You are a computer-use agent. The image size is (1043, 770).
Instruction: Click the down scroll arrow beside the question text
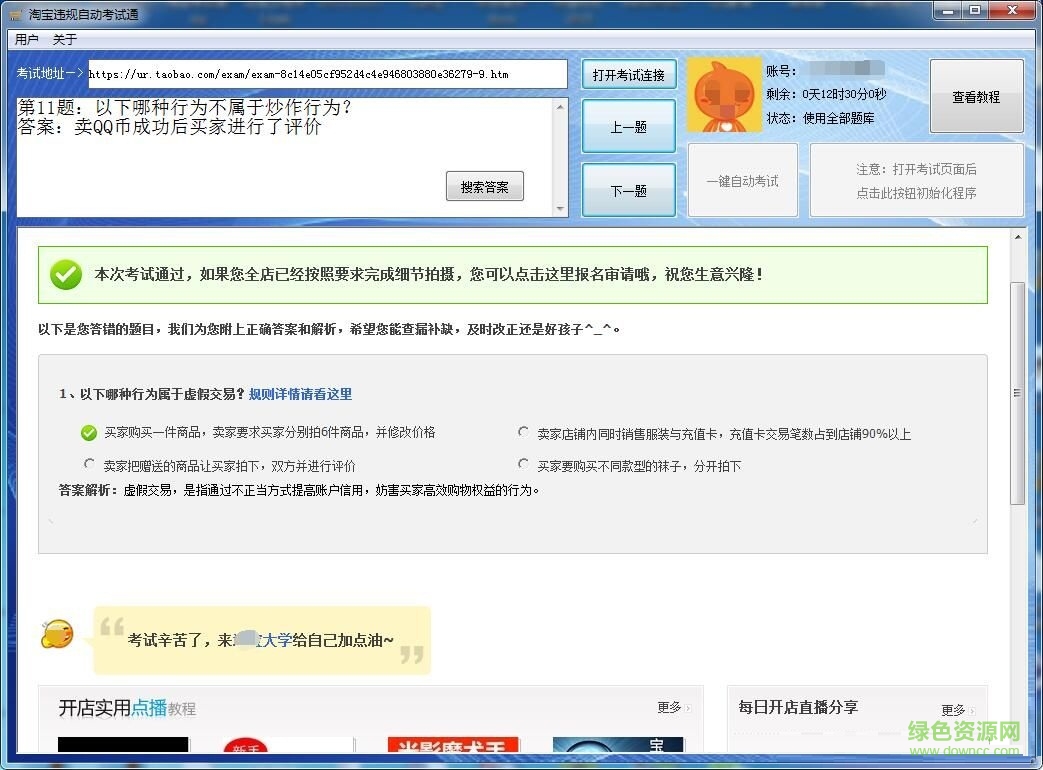click(x=561, y=207)
